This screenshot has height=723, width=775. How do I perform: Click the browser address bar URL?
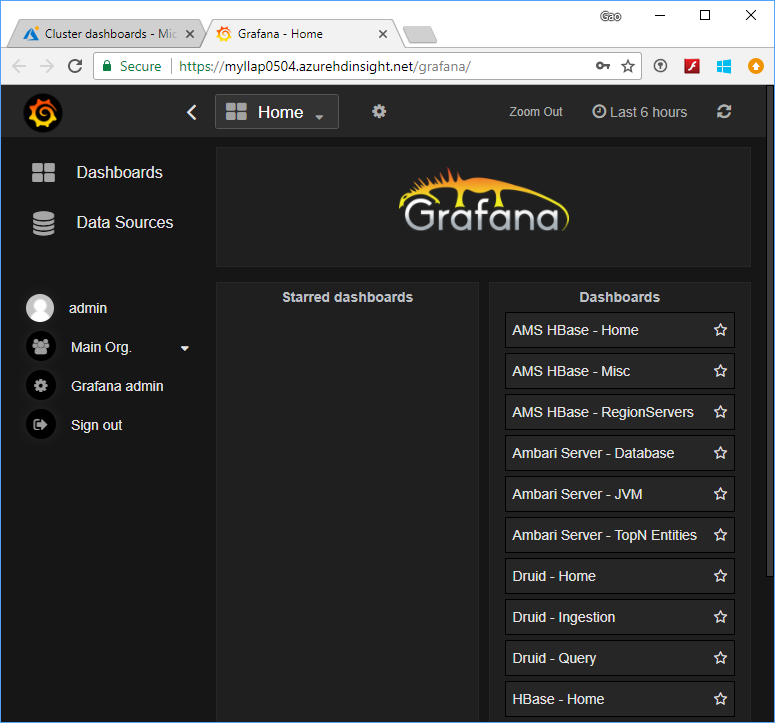pos(325,66)
